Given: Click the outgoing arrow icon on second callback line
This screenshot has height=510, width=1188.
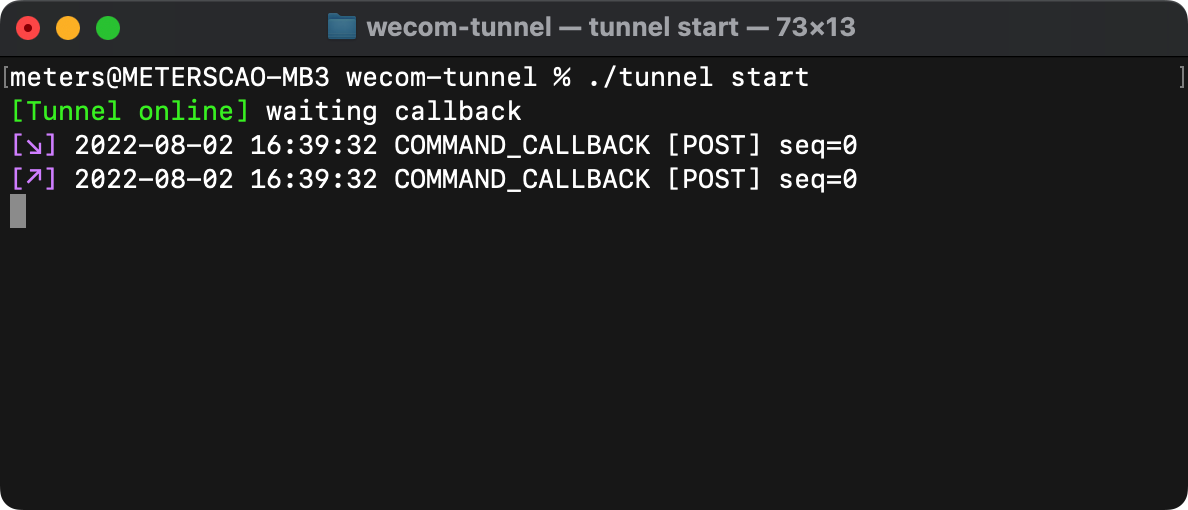Looking at the screenshot, I should pyautogui.click(x=34, y=179).
